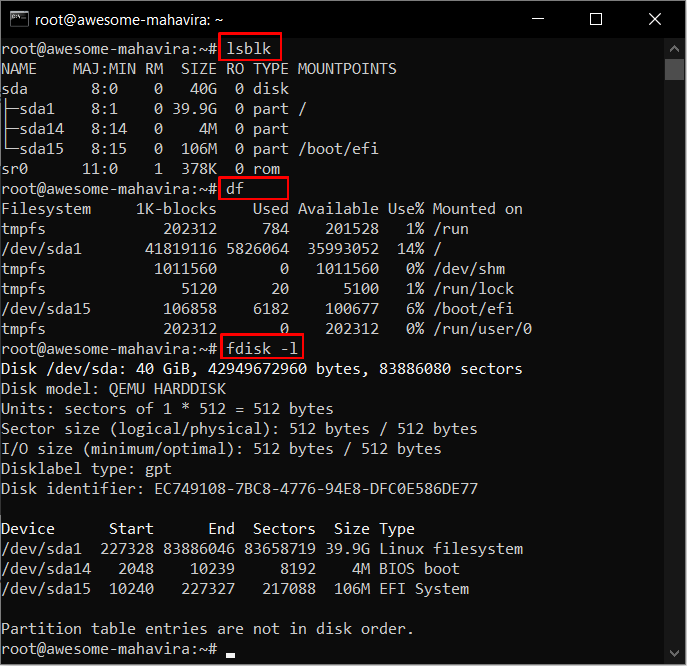The height and width of the screenshot is (666, 687).
Task: Click the window title 'root@awesome-mahavira: ~'
Action: coord(129,20)
